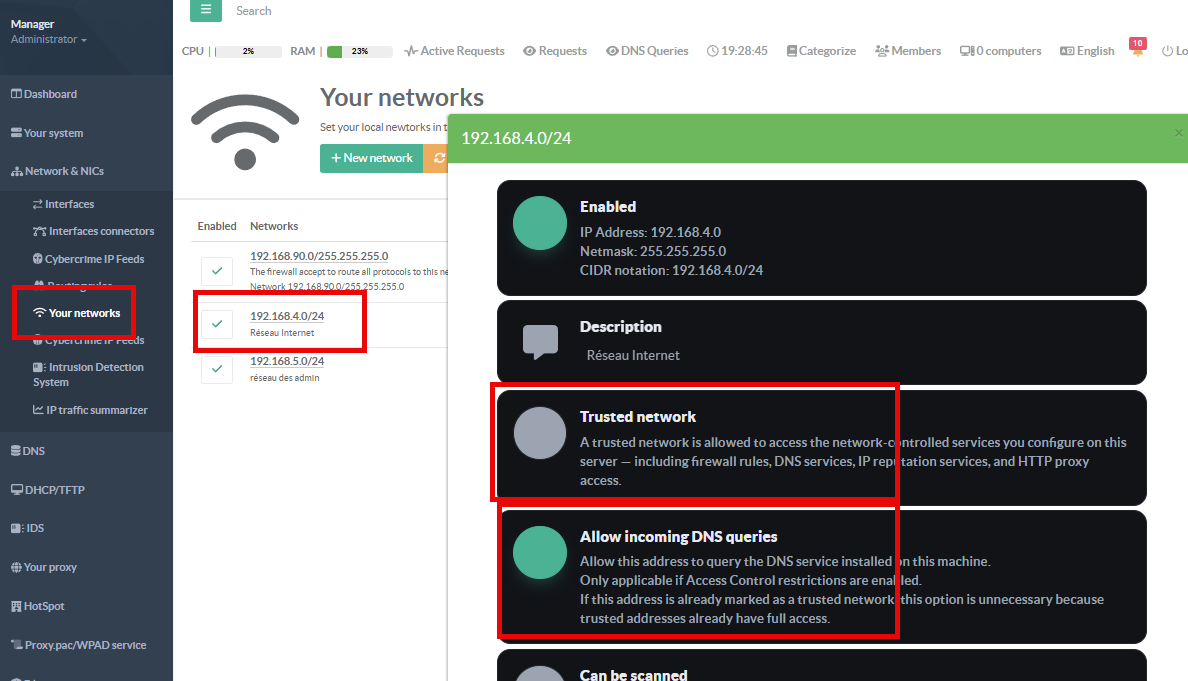
Task: Close the 192.168.4.0/24 panel
Action: (1178, 133)
